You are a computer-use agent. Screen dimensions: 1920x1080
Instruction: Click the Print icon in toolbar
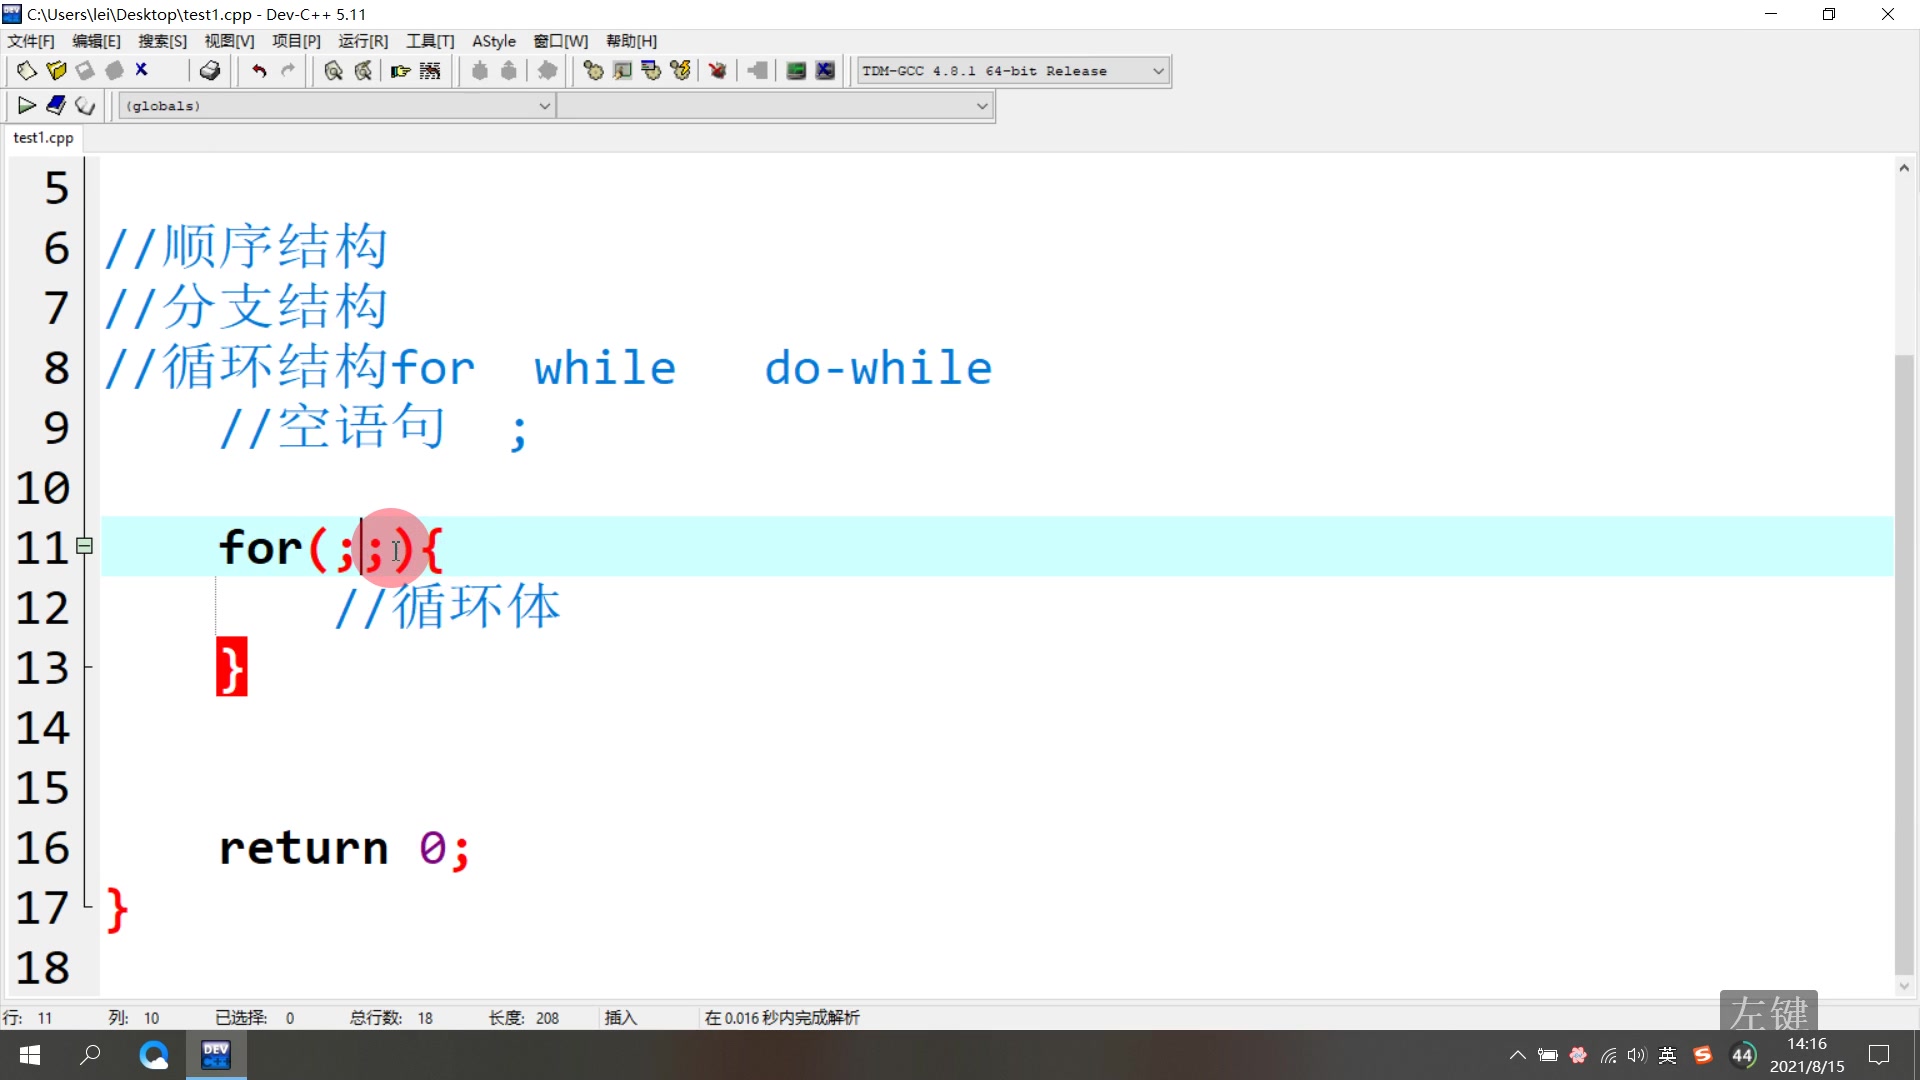pyautogui.click(x=210, y=71)
